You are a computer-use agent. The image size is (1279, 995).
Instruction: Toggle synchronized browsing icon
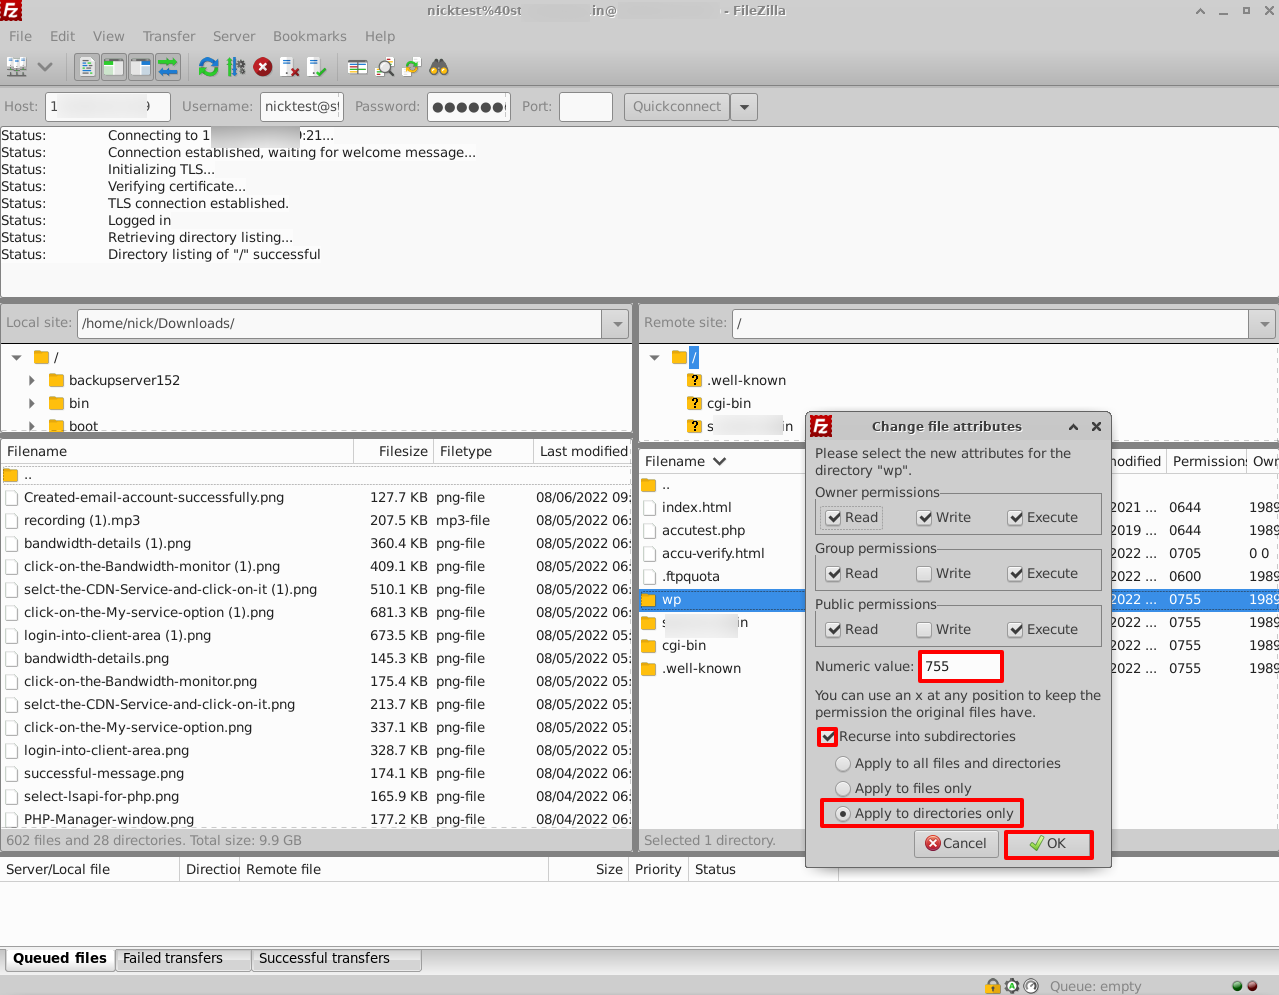[x=412, y=67]
